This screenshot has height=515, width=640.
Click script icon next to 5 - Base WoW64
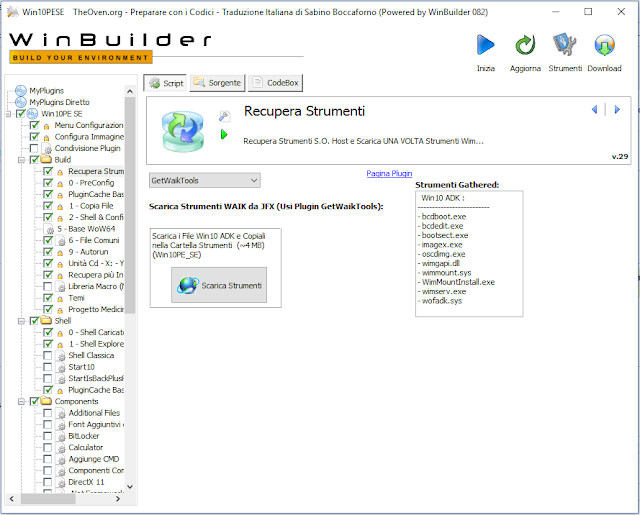click(49, 229)
